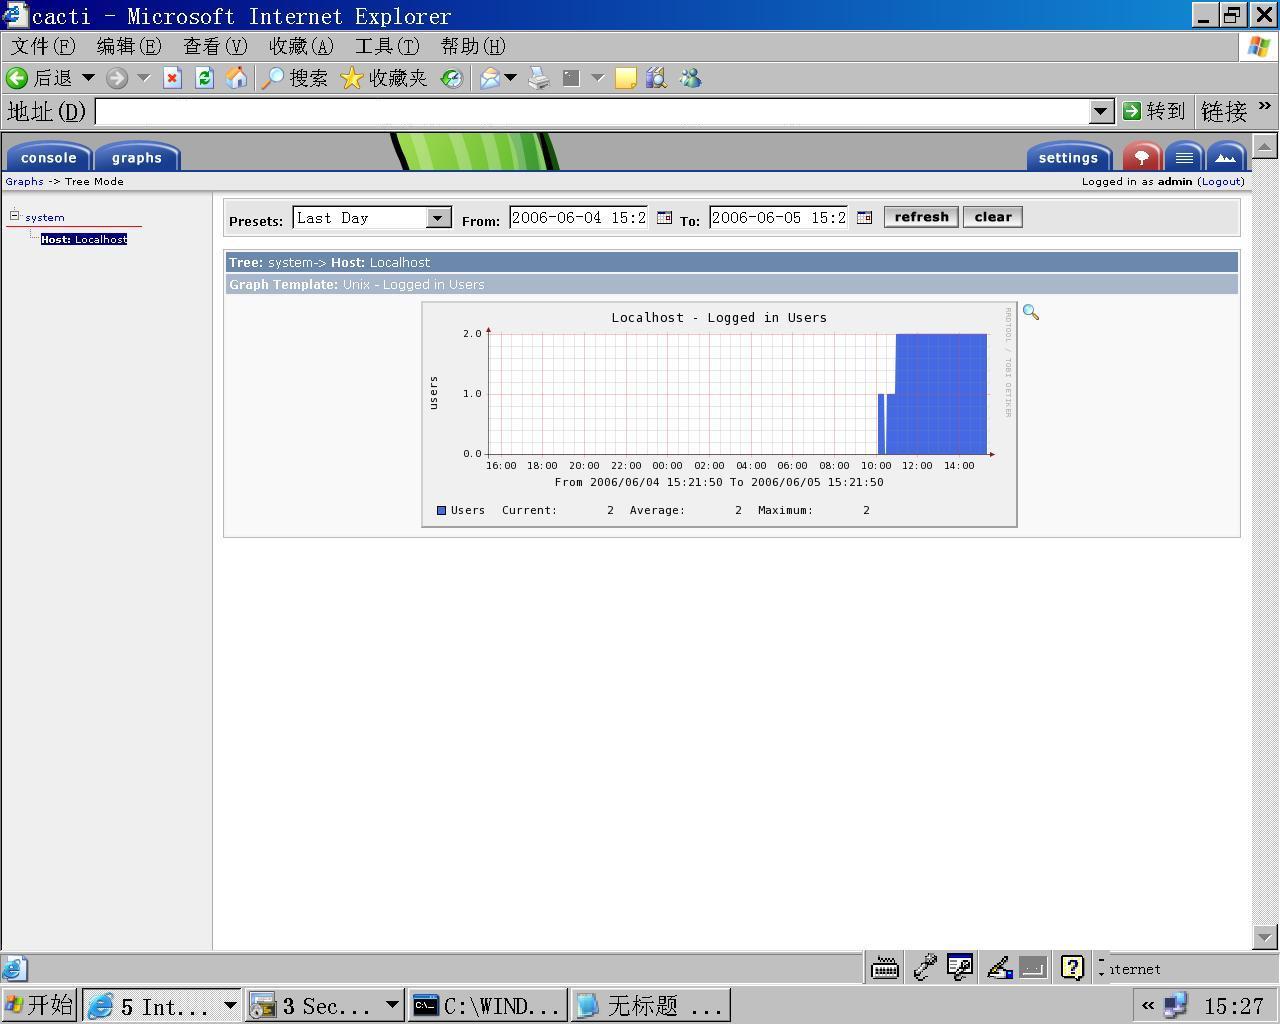Select the system tree link
This screenshot has height=1024, width=1280.
pyautogui.click(x=45, y=217)
